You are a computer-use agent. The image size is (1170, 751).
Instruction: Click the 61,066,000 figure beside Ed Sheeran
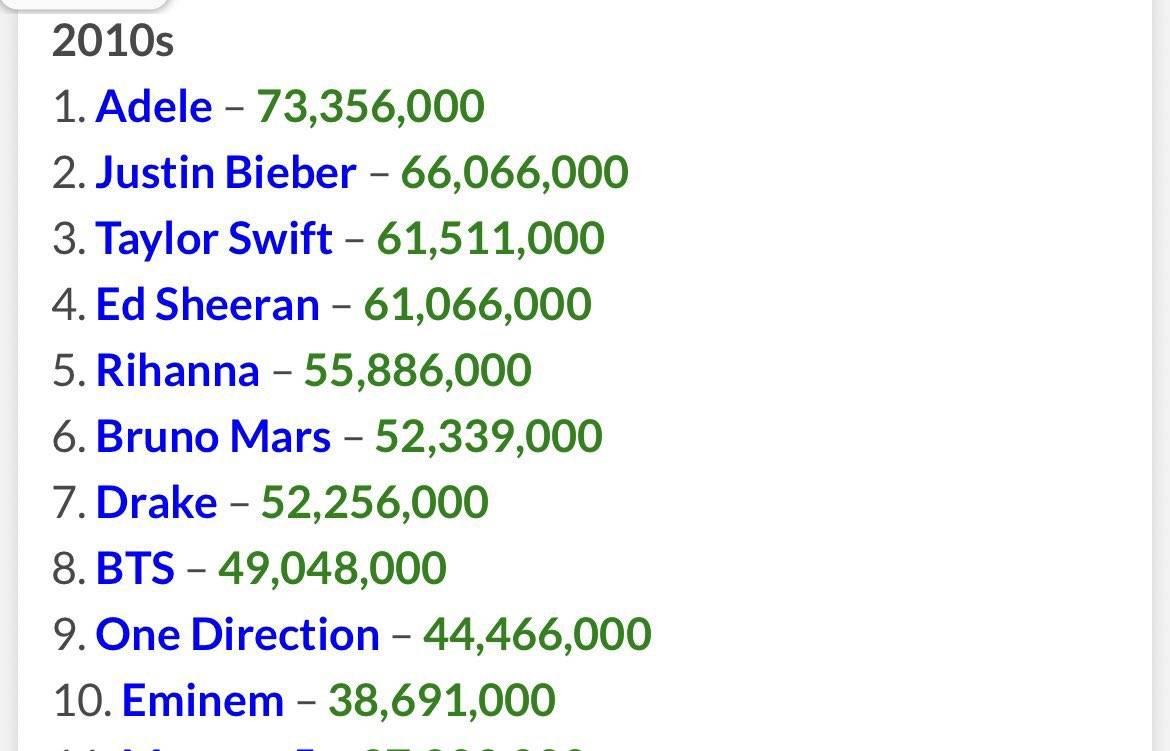click(478, 305)
